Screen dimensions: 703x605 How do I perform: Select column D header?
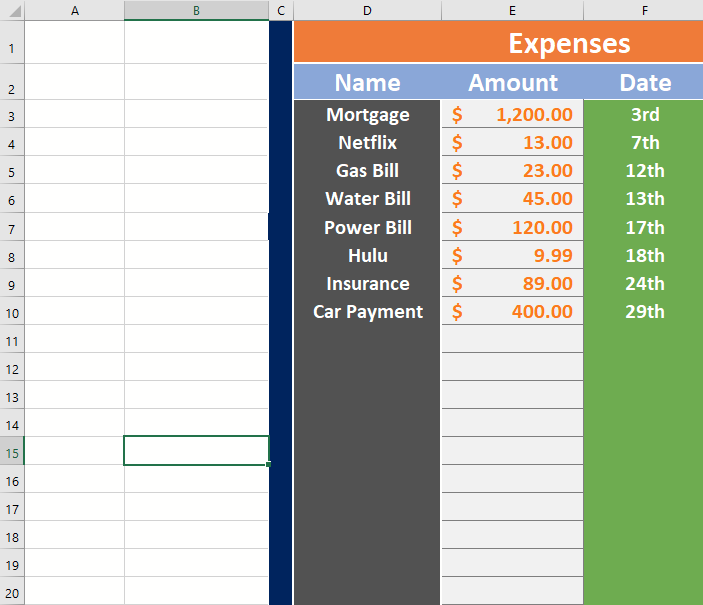pos(367,10)
